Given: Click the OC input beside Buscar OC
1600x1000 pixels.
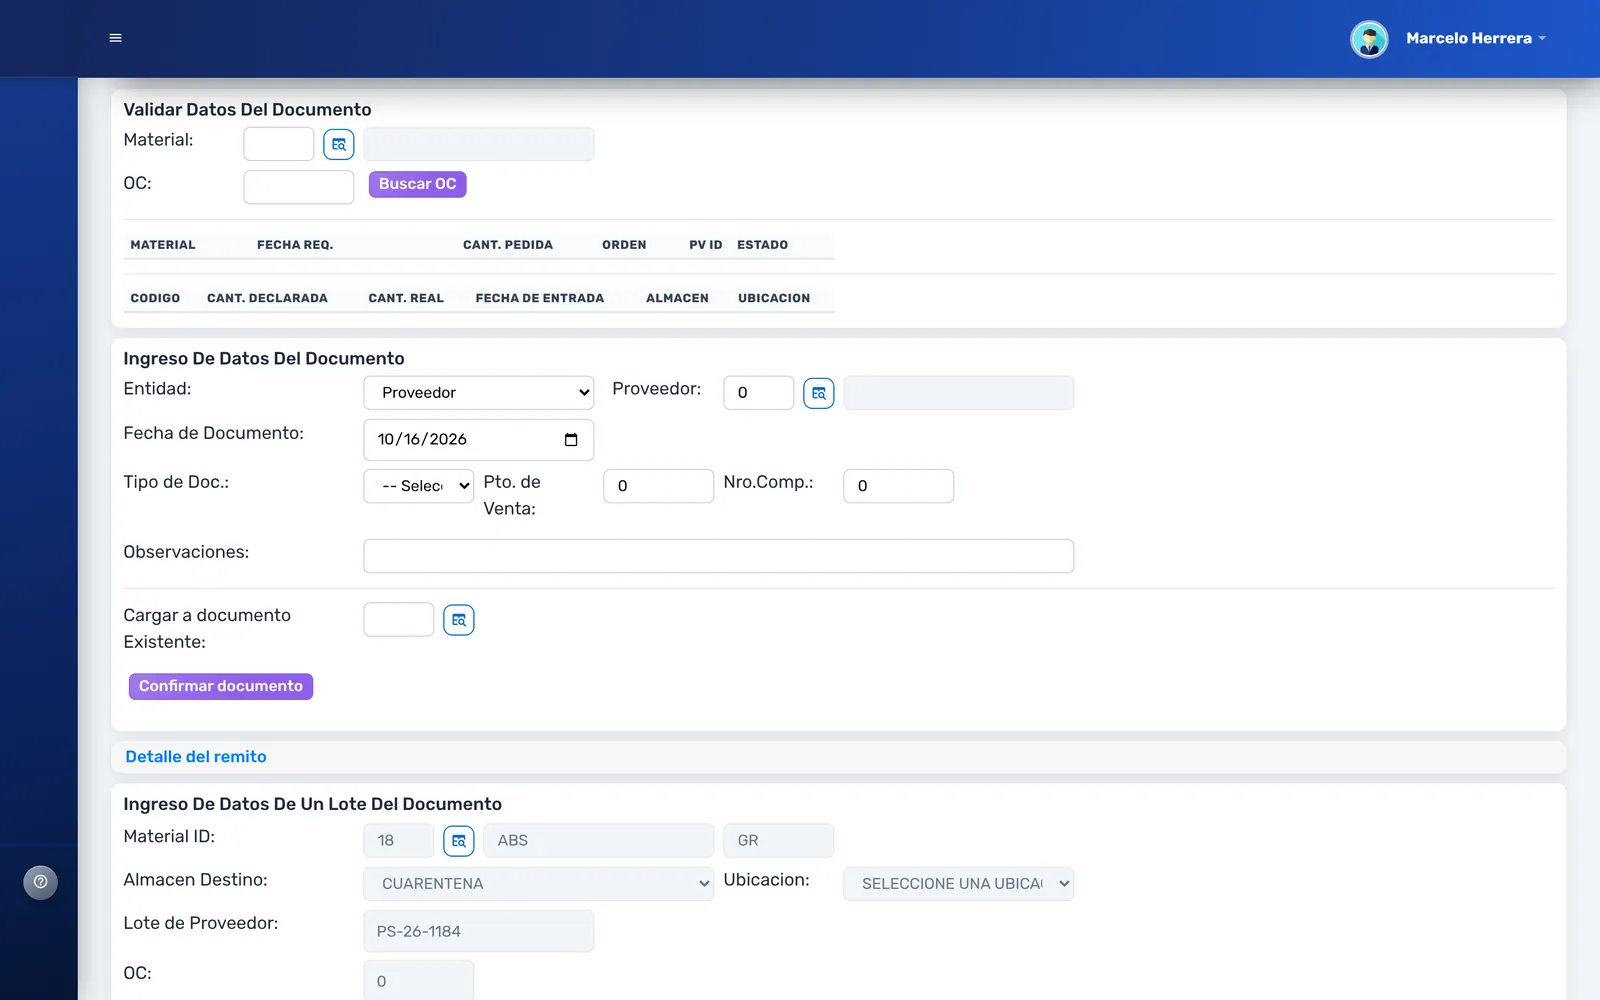Looking at the screenshot, I should click(x=299, y=187).
